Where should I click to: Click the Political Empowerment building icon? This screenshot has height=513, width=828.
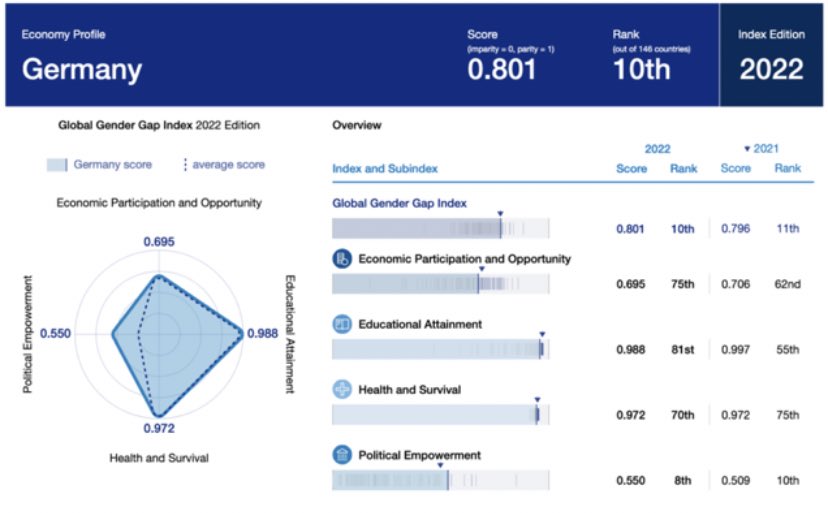pos(342,454)
